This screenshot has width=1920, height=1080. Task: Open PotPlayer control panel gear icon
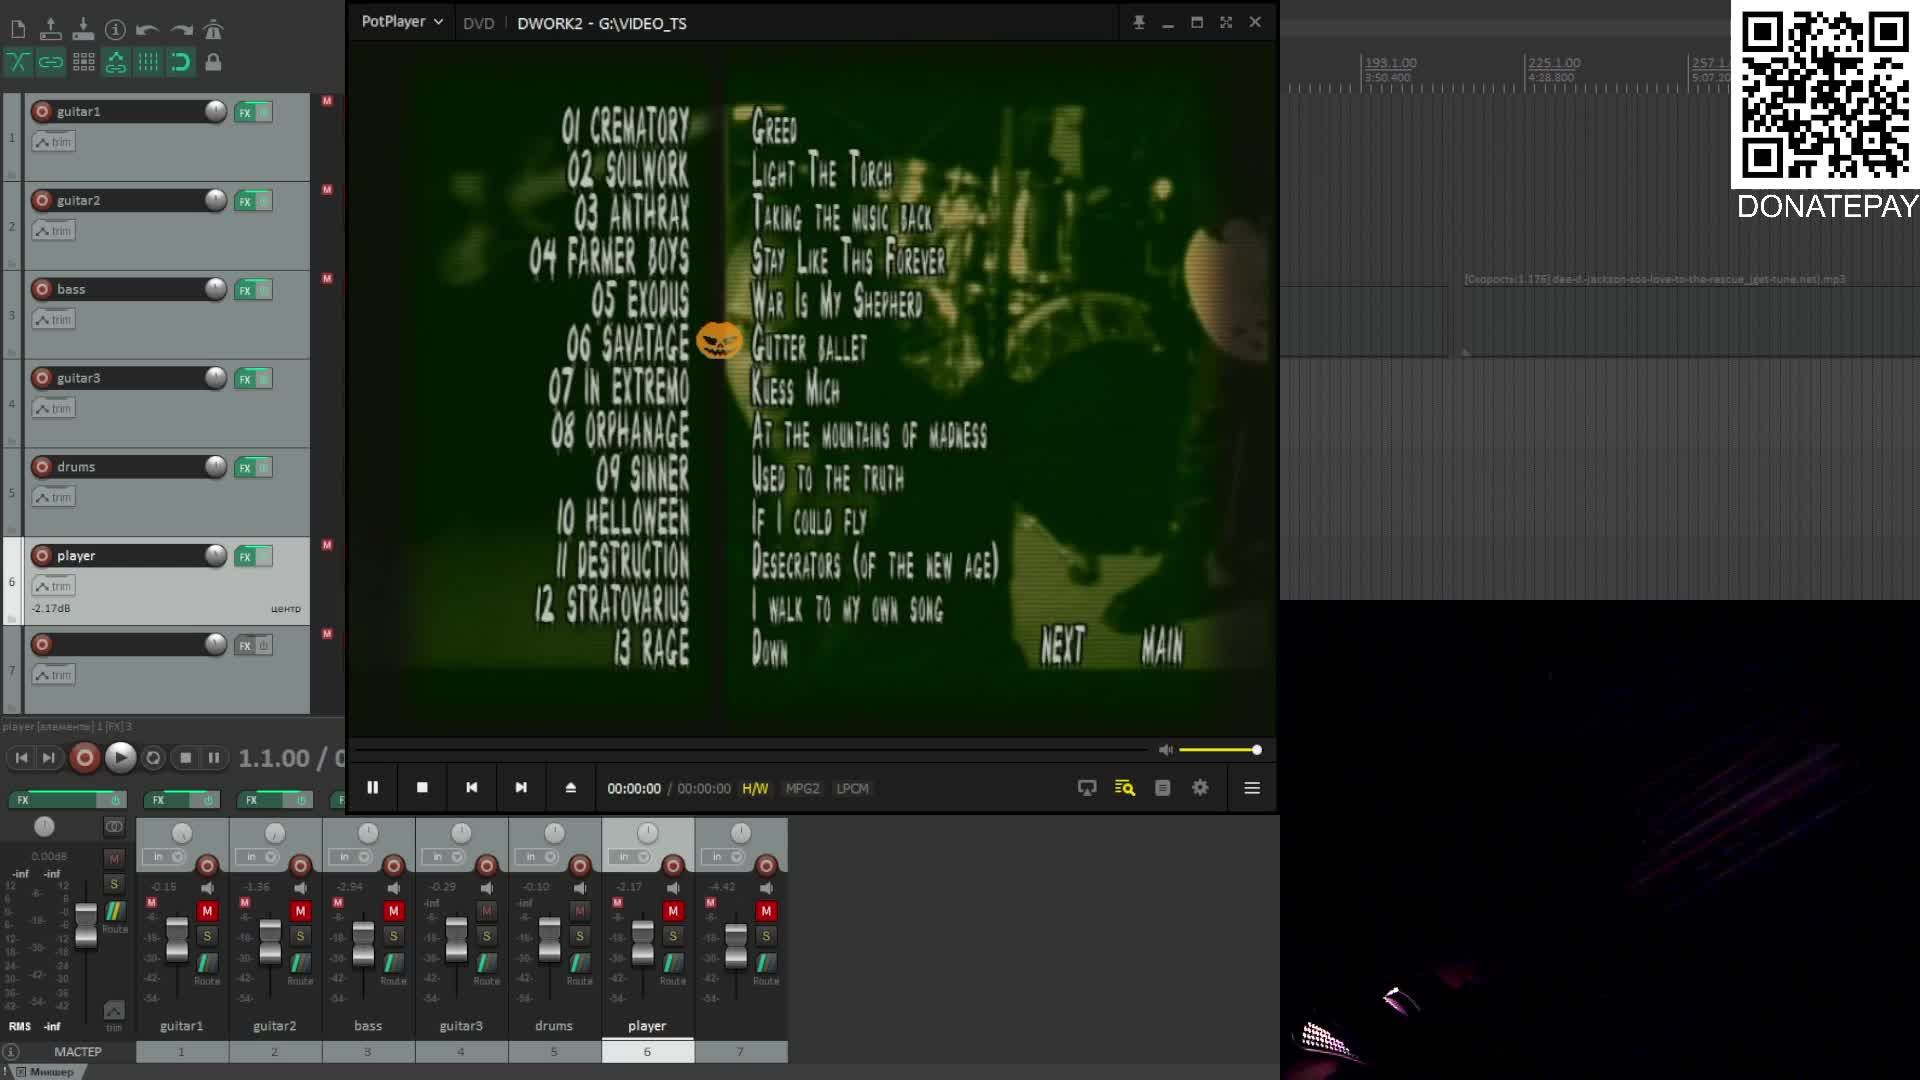(x=1200, y=788)
